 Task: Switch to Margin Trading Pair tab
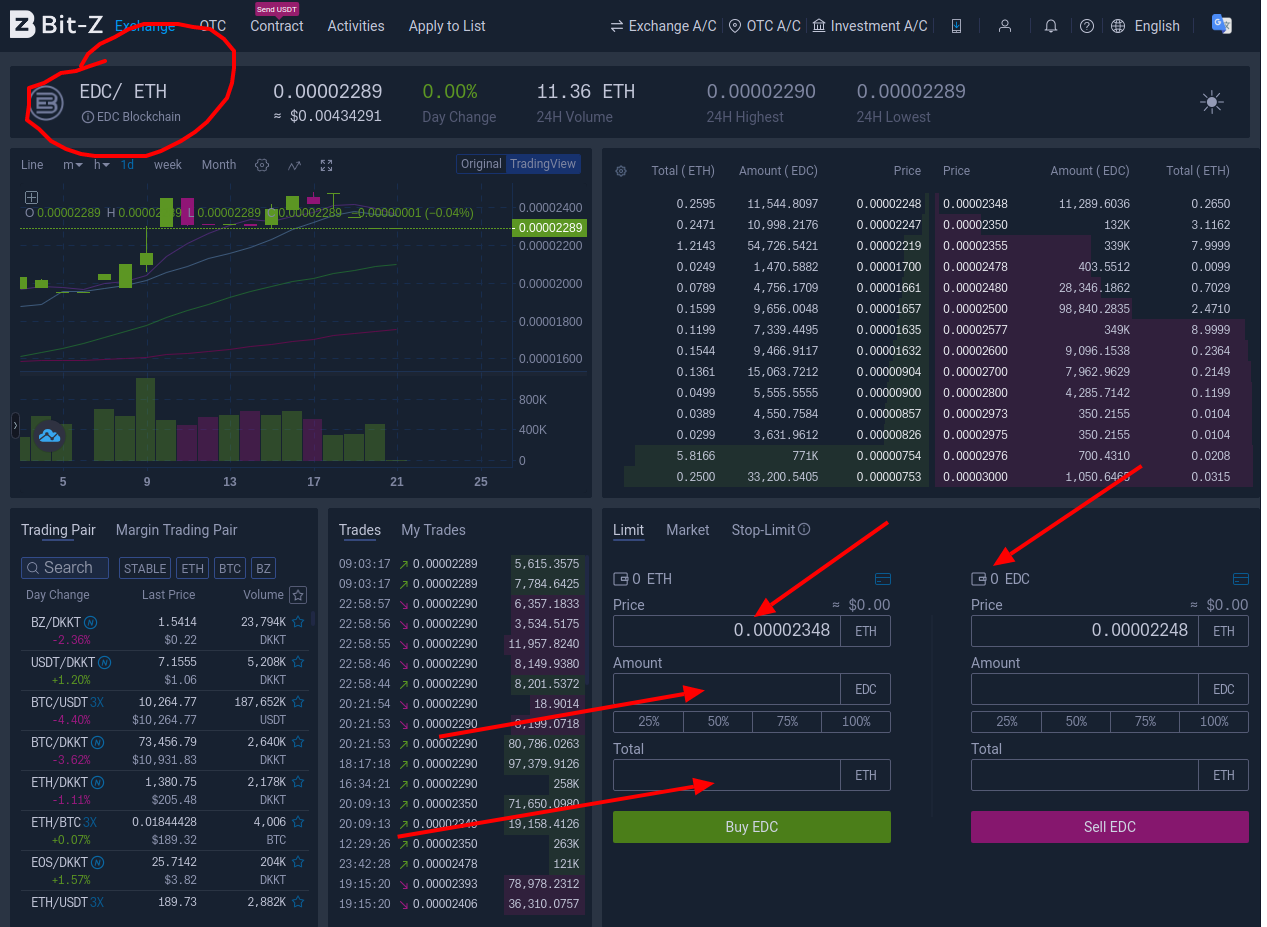coord(177,530)
